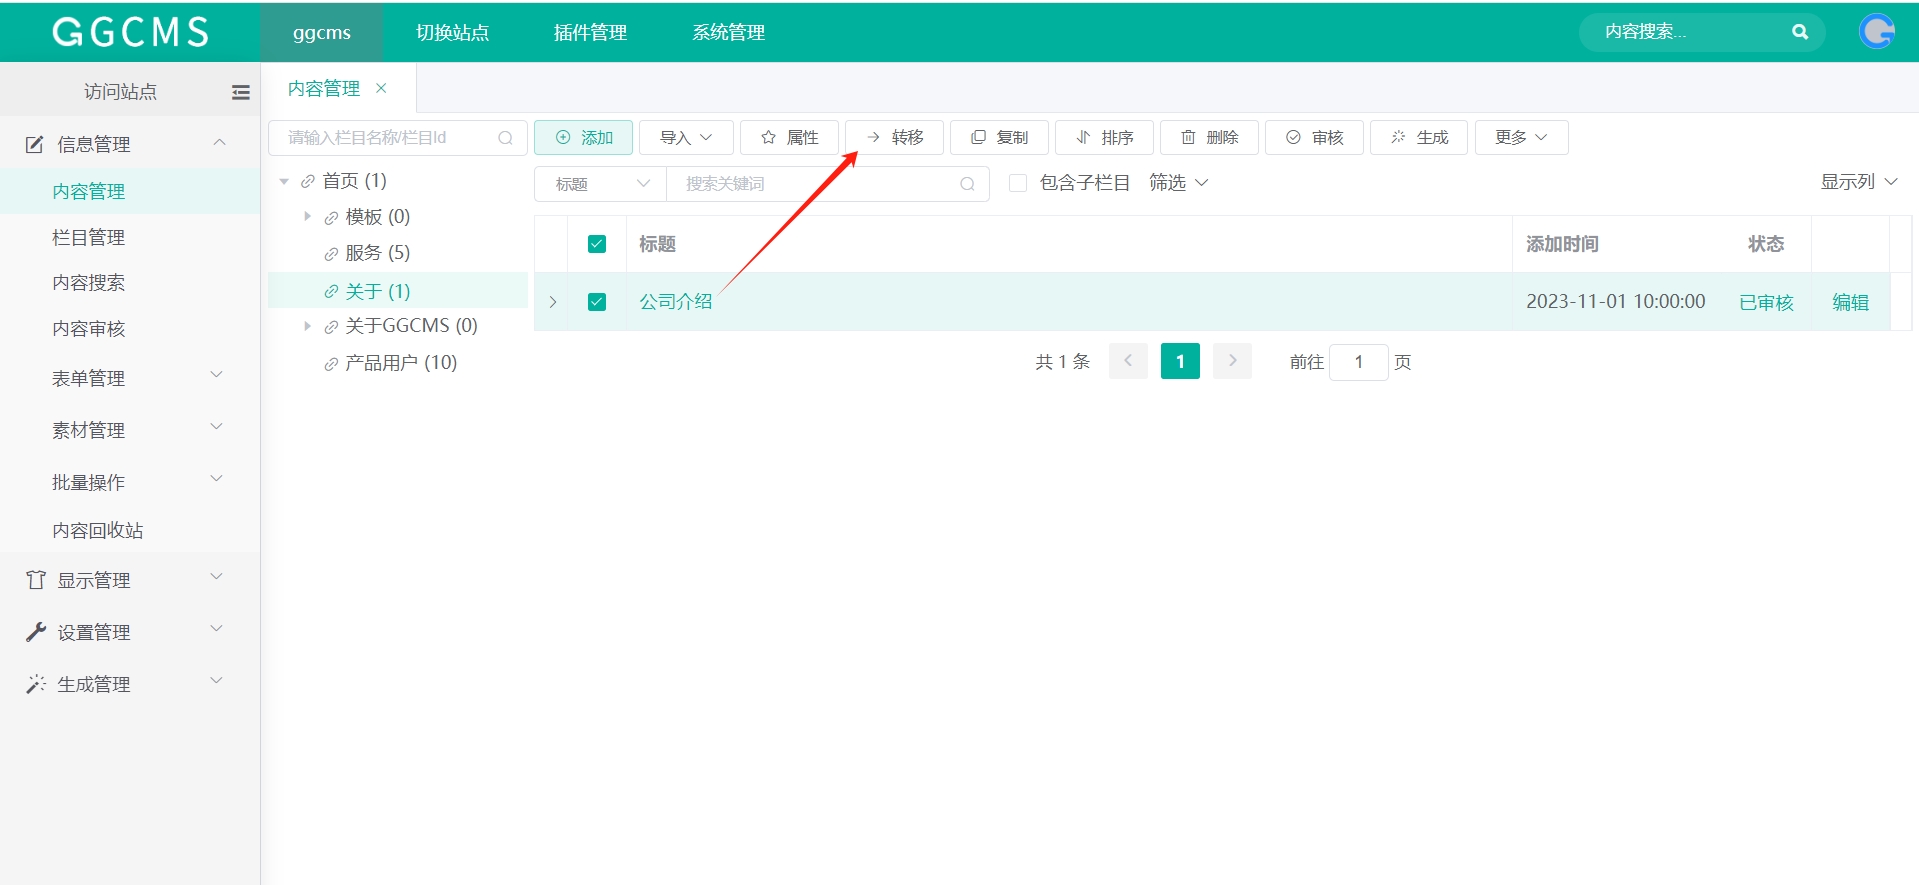Open the ggcms top menu
The image size is (1919, 885).
pos(322,32)
